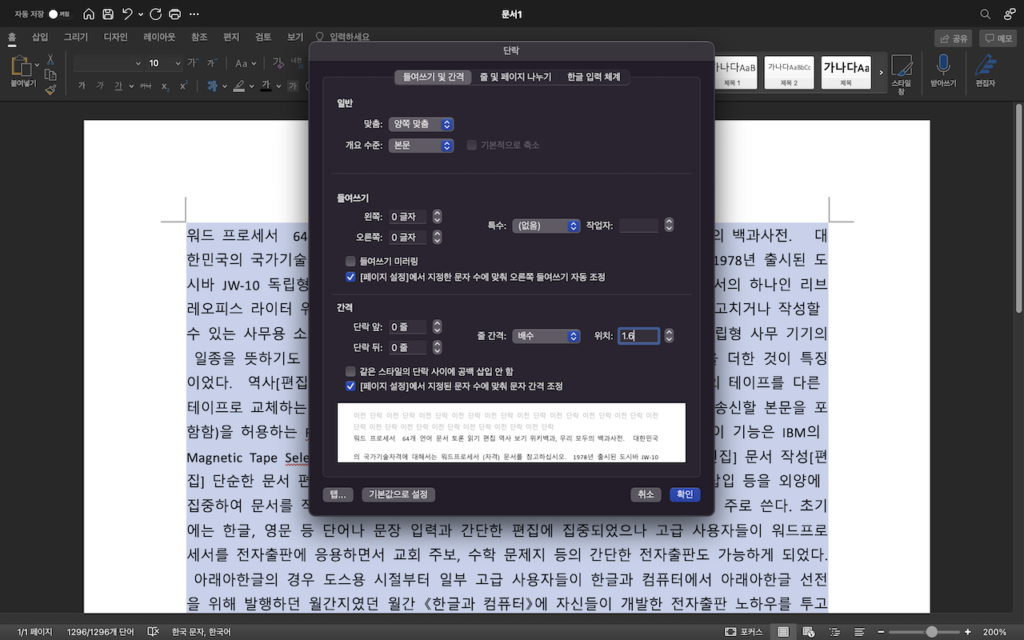Select the Web Layout view icon in status bar
This screenshot has height=640, width=1024.
pos(808,632)
